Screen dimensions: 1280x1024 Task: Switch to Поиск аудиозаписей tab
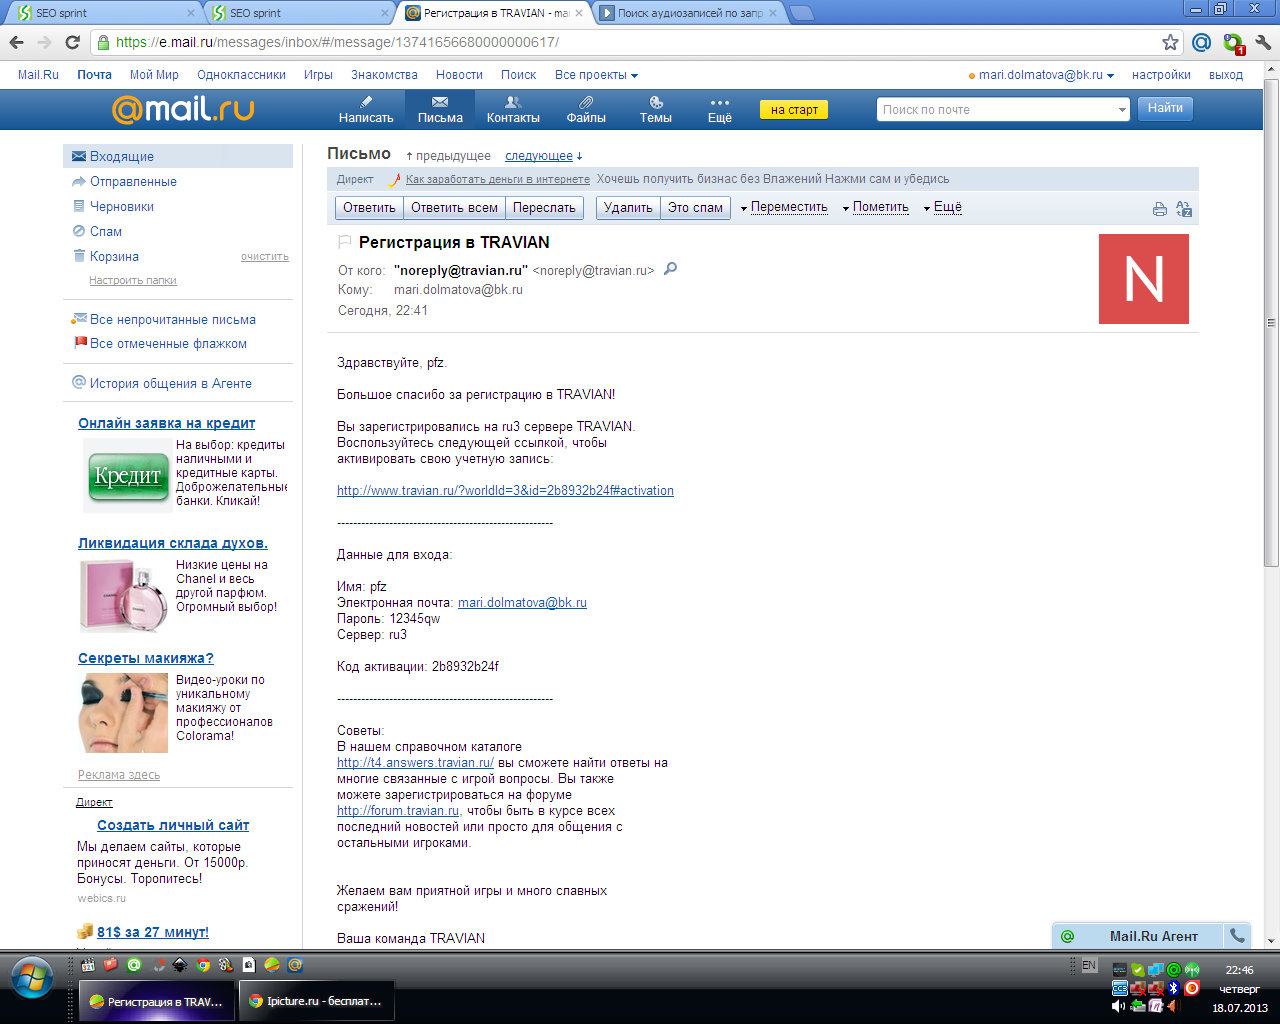688,13
